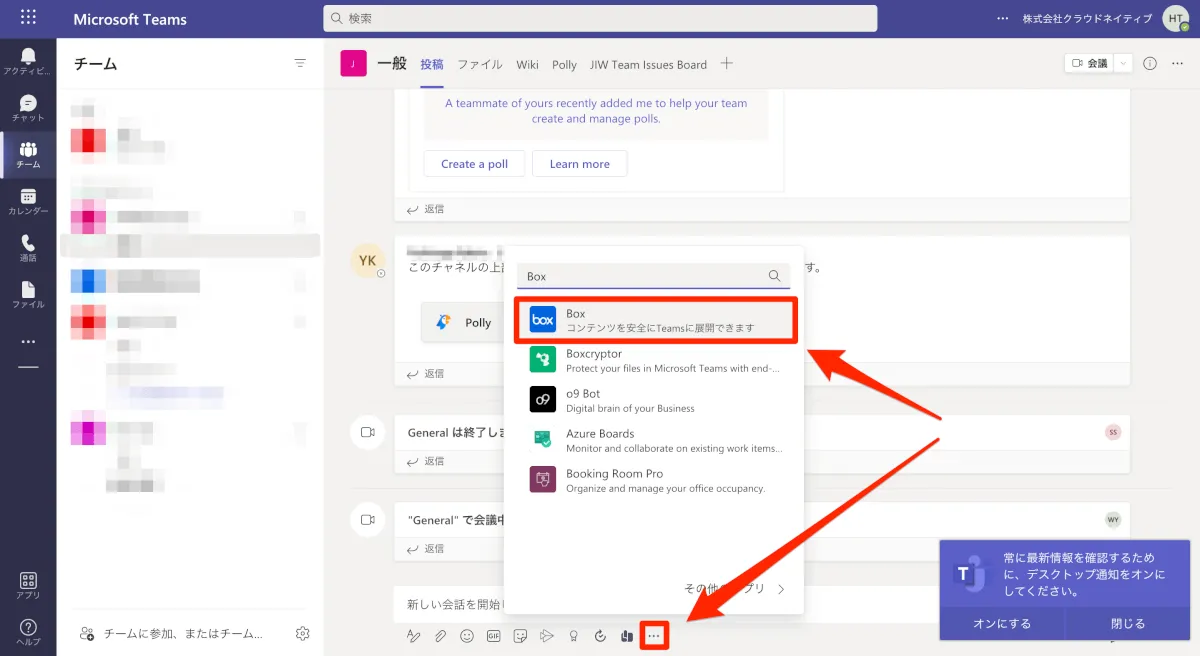Turn on desktop notifications button

tap(1002, 623)
